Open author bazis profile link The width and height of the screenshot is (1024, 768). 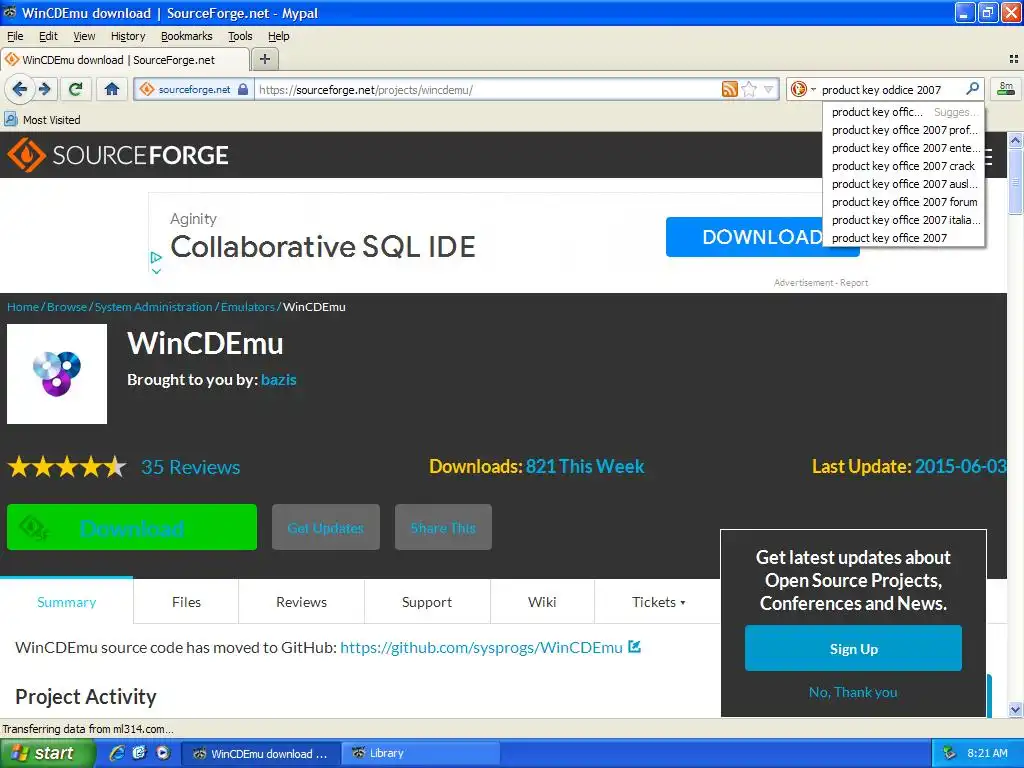point(279,379)
